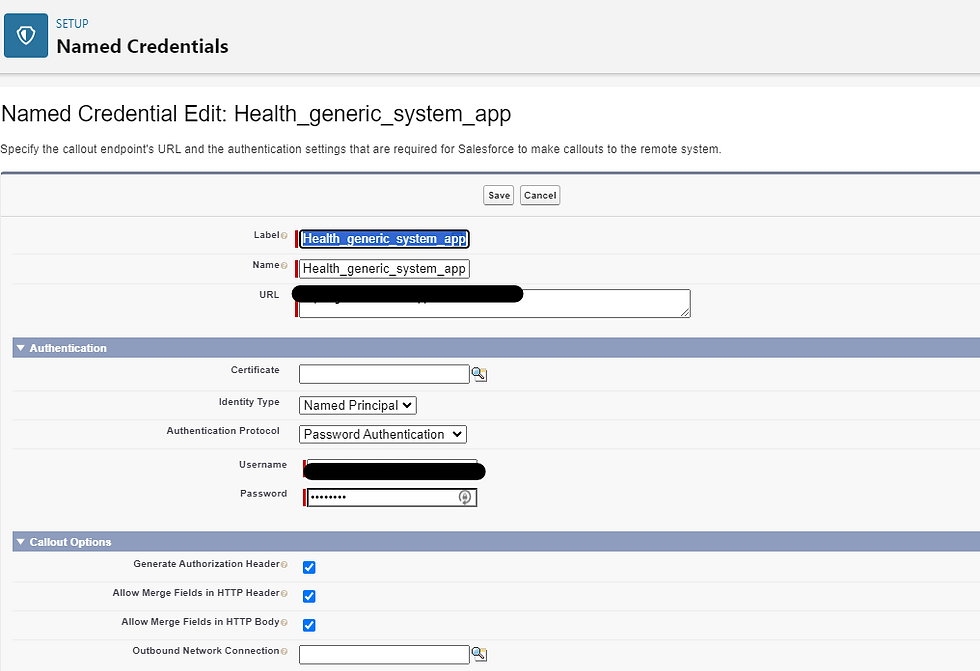Click the URL text area resize handle
The image size is (980, 671).
686,312
